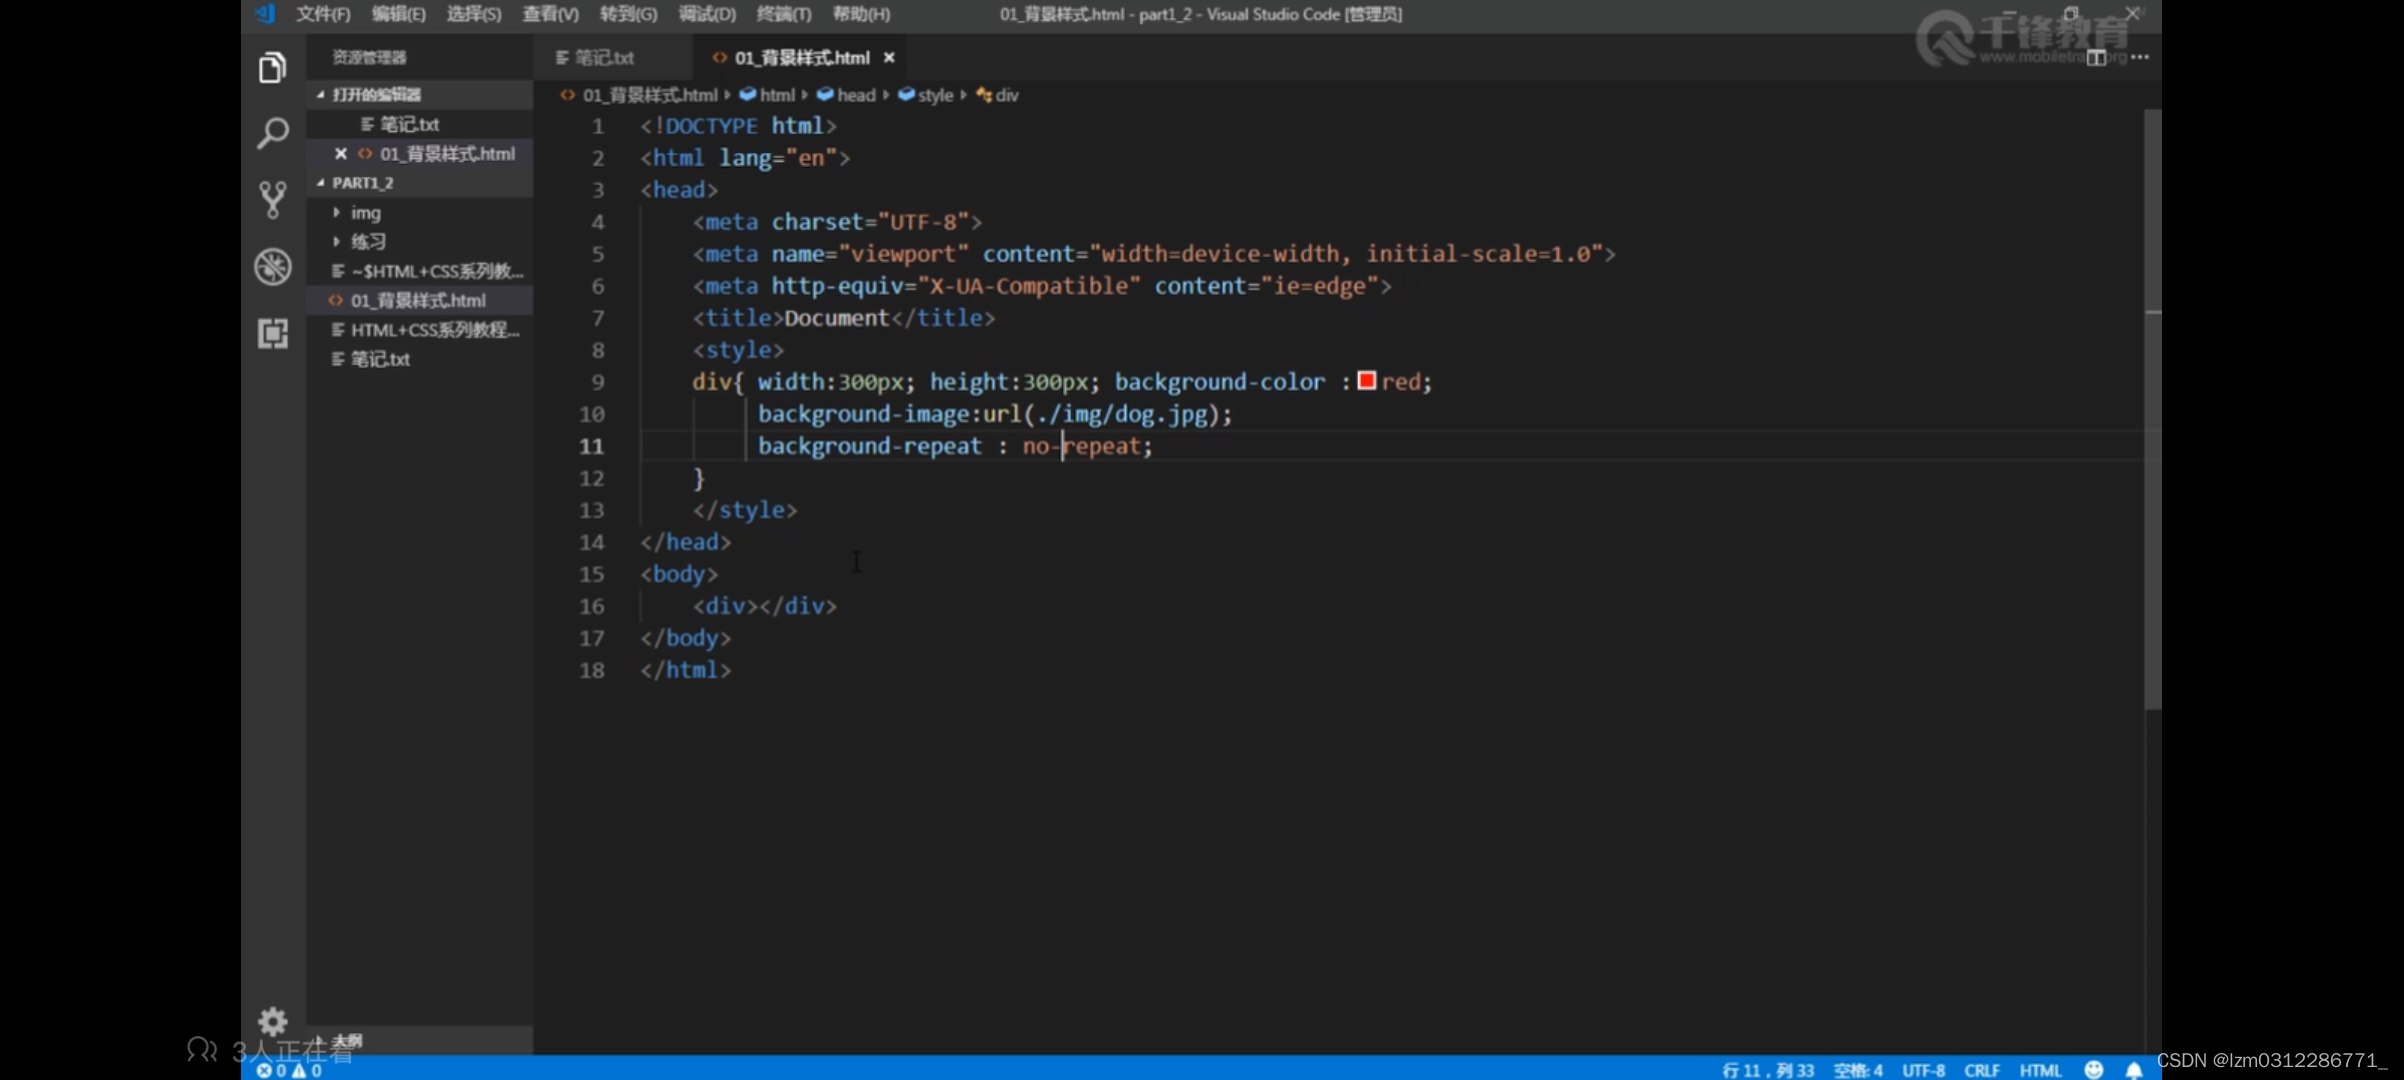Image resolution: width=2404 pixels, height=1080 pixels.
Task: Close the 01_背景样式.html tab
Action: click(x=889, y=58)
